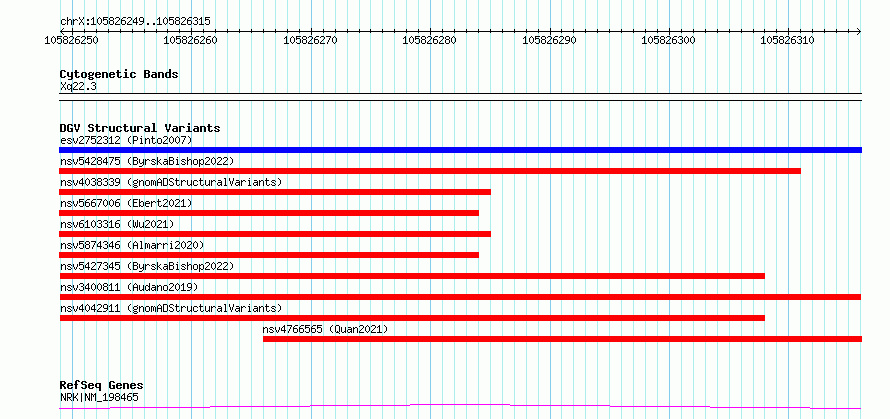Click the chrX:105826249..105826315 region label
The height and width of the screenshot is (419, 890).
[135, 22]
